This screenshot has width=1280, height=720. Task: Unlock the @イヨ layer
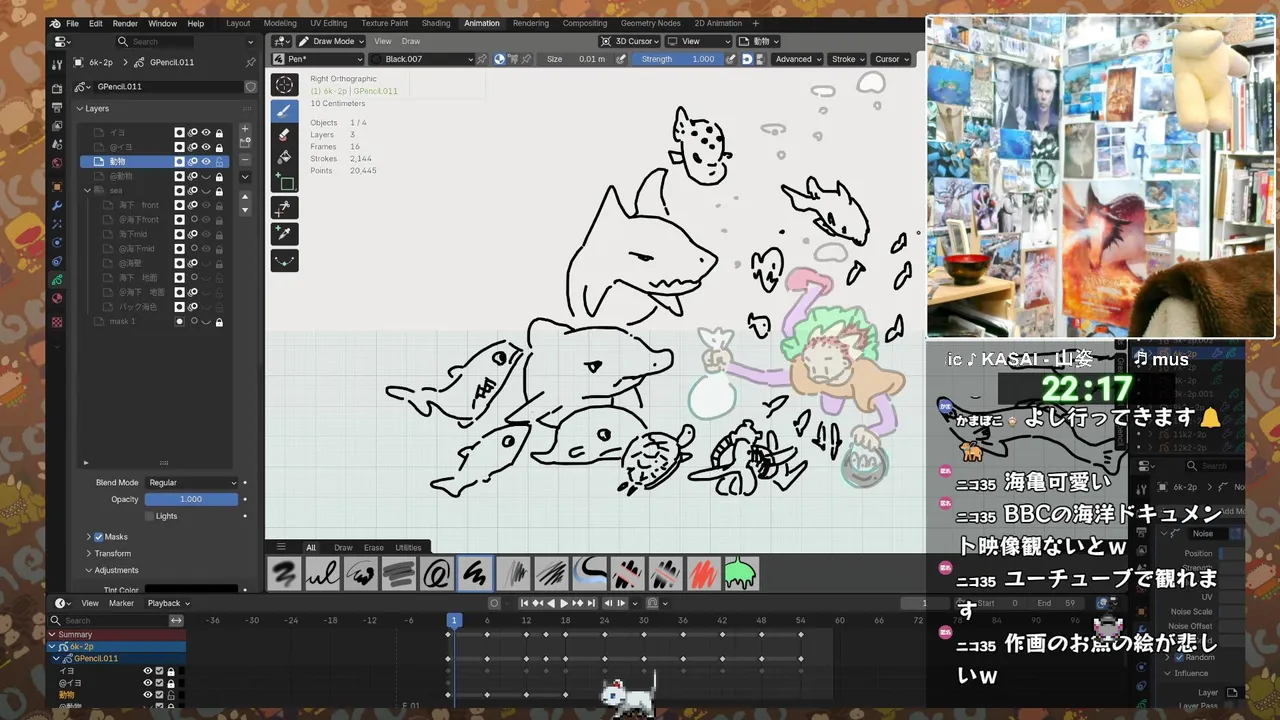(x=219, y=147)
